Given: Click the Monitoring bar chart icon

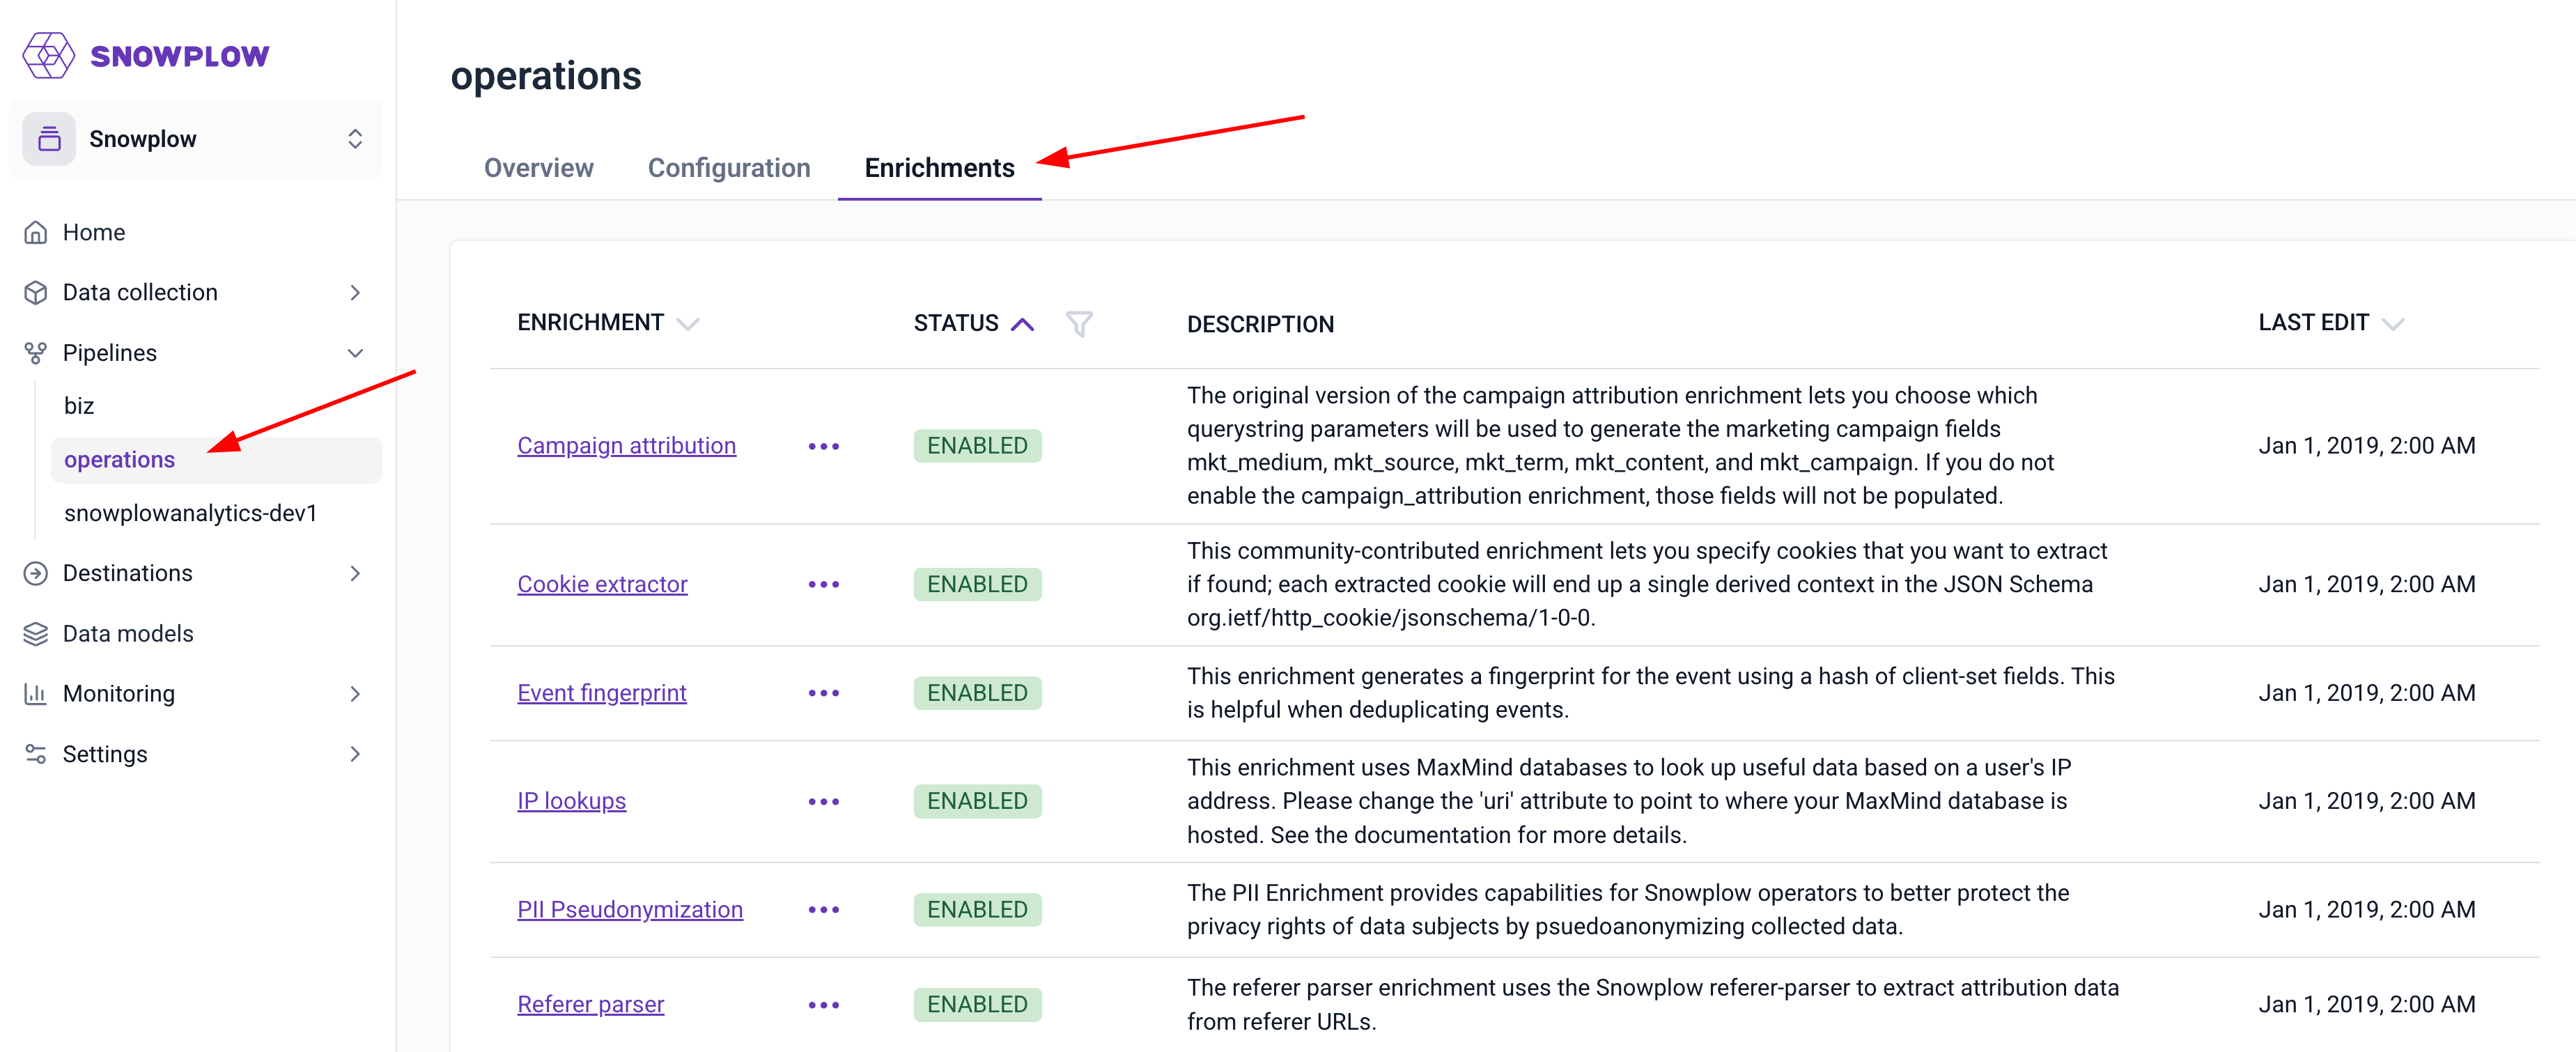Looking at the screenshot, I should click(x=36, y=693).
